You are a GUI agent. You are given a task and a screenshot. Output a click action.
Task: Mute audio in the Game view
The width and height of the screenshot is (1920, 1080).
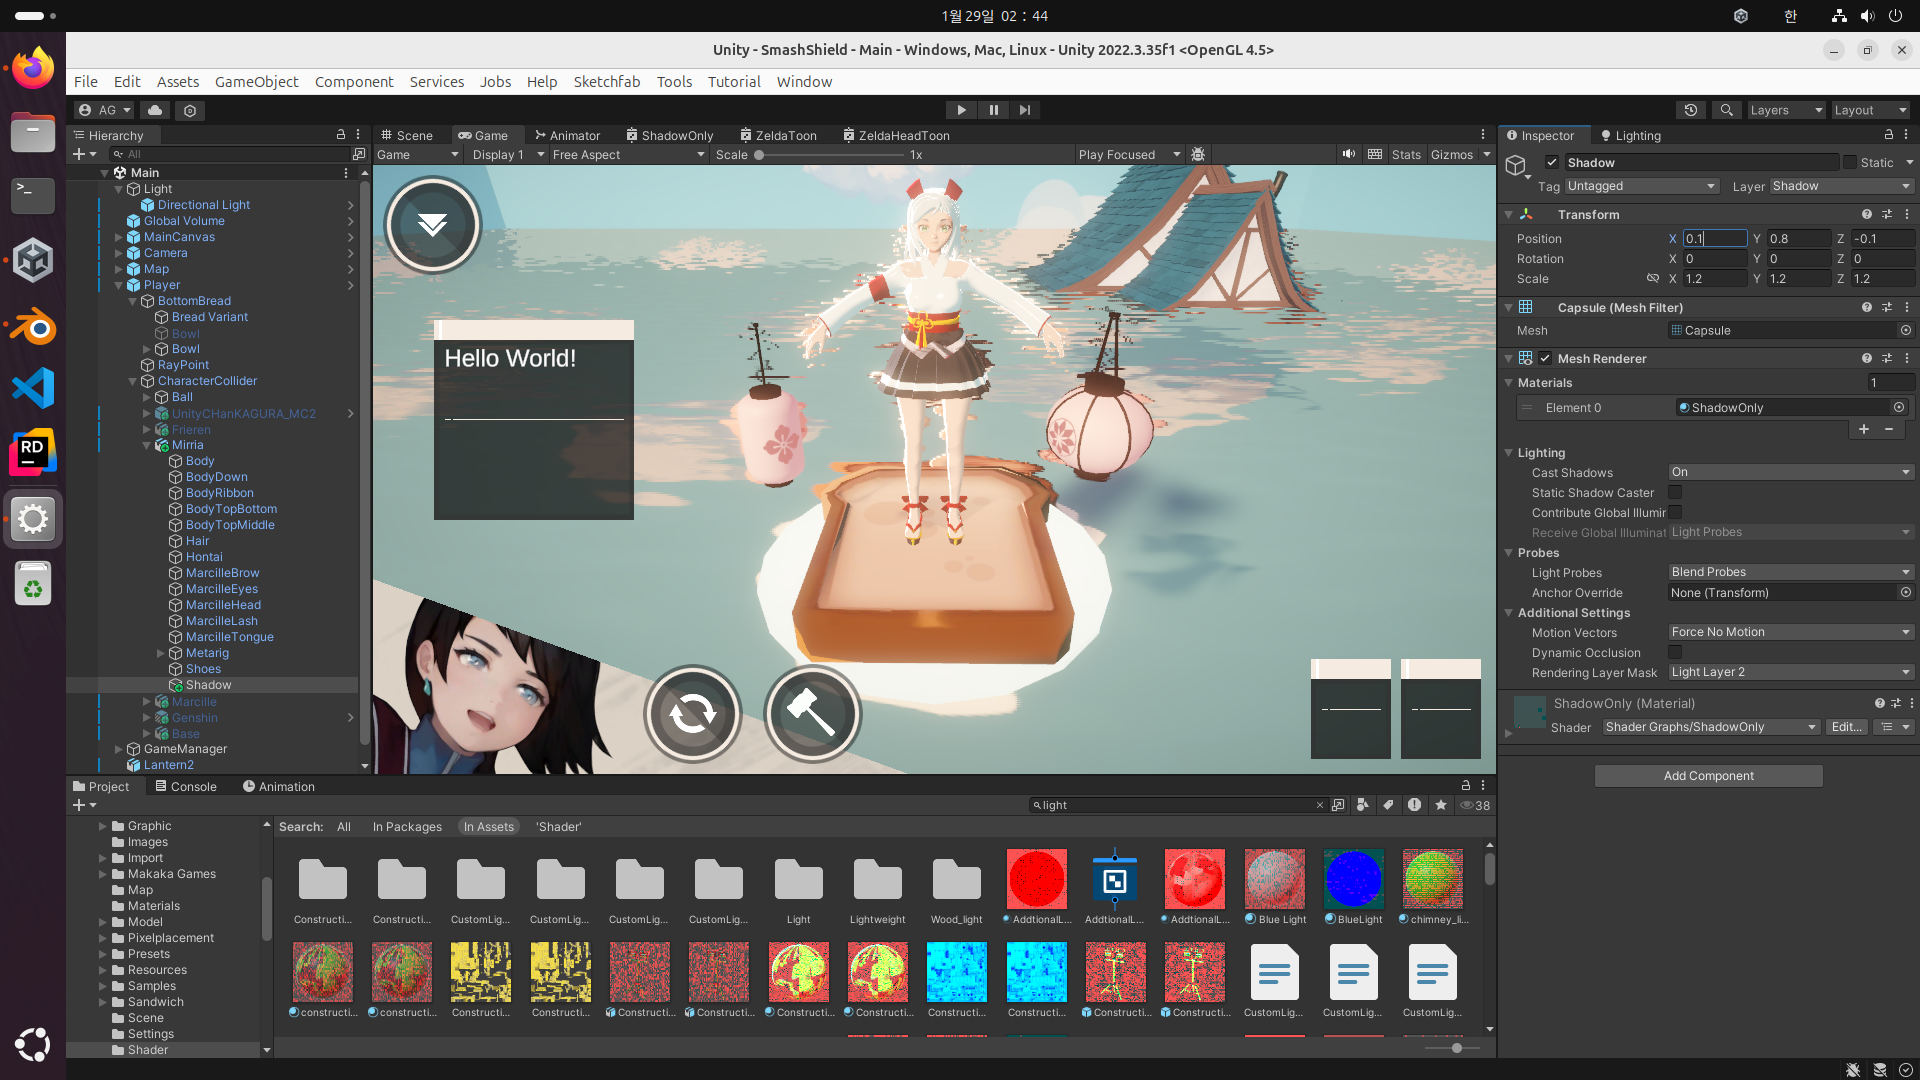[1349, 154]
